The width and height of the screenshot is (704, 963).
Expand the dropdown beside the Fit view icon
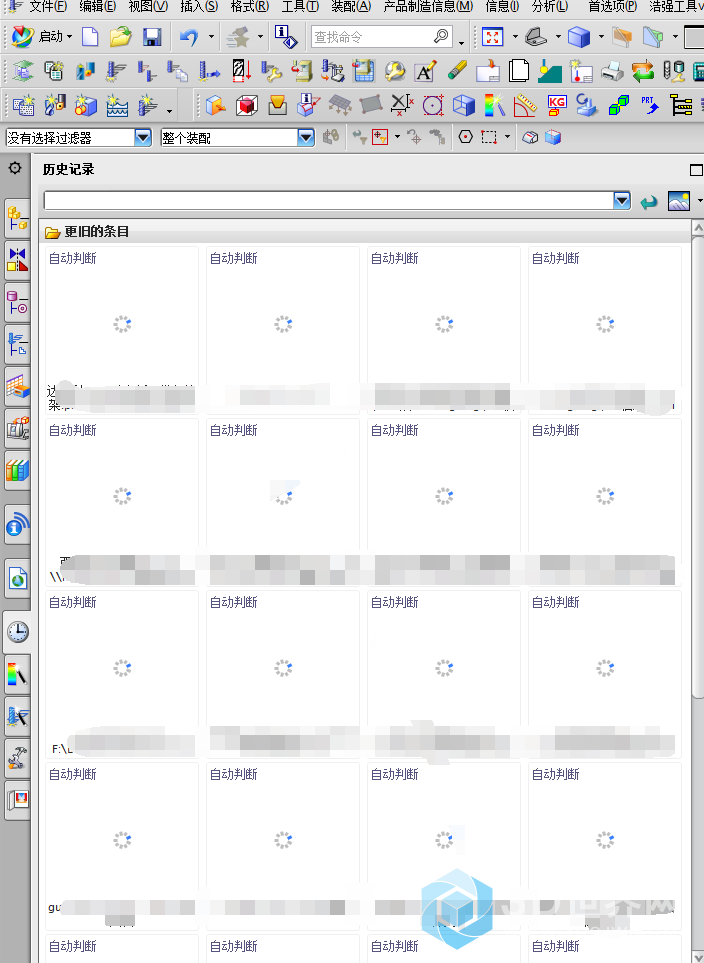[x=515, y=37]
